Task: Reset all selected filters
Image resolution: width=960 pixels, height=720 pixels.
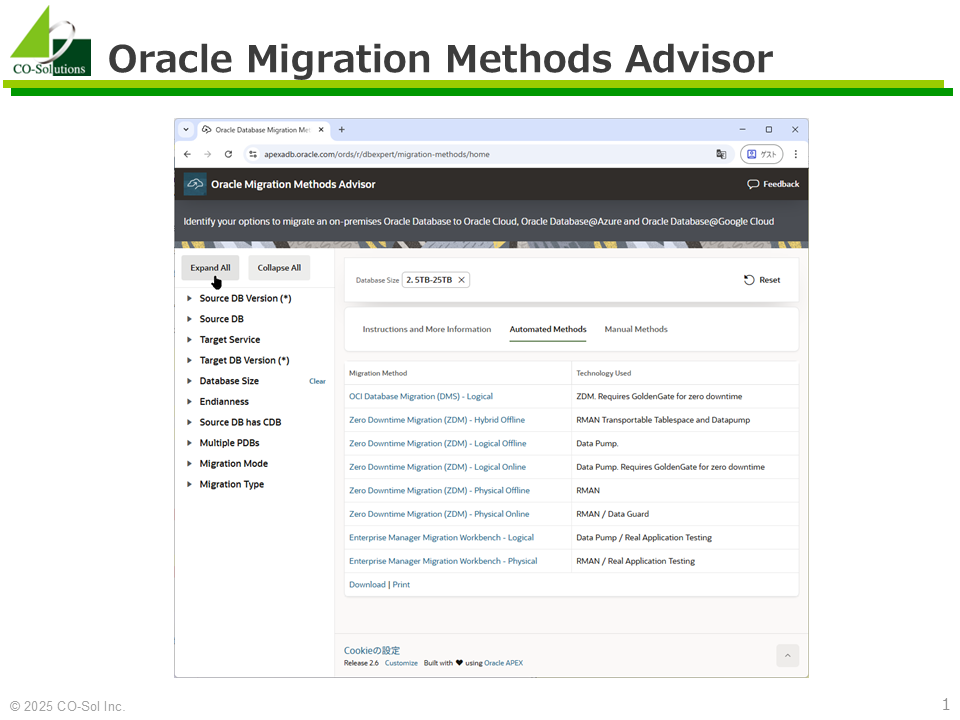Action: tap(762, 280)
